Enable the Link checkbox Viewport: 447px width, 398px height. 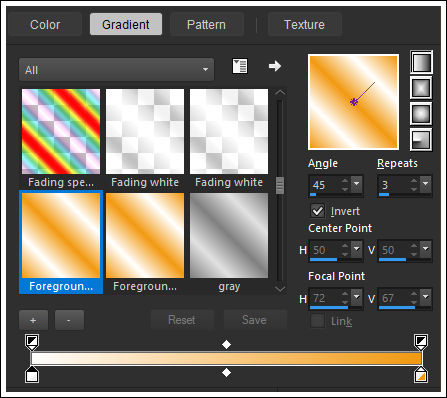point(317,321)
